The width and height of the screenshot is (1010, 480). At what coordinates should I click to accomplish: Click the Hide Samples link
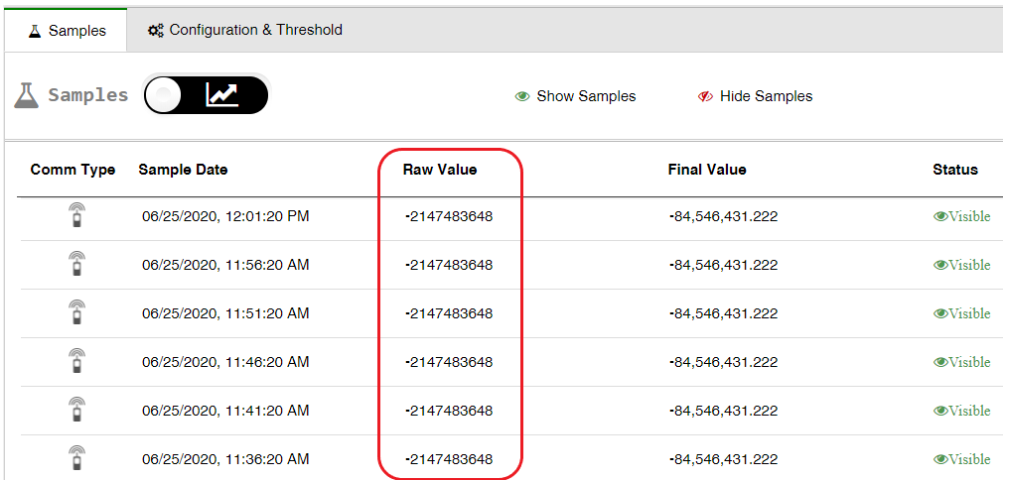(756, 96)
